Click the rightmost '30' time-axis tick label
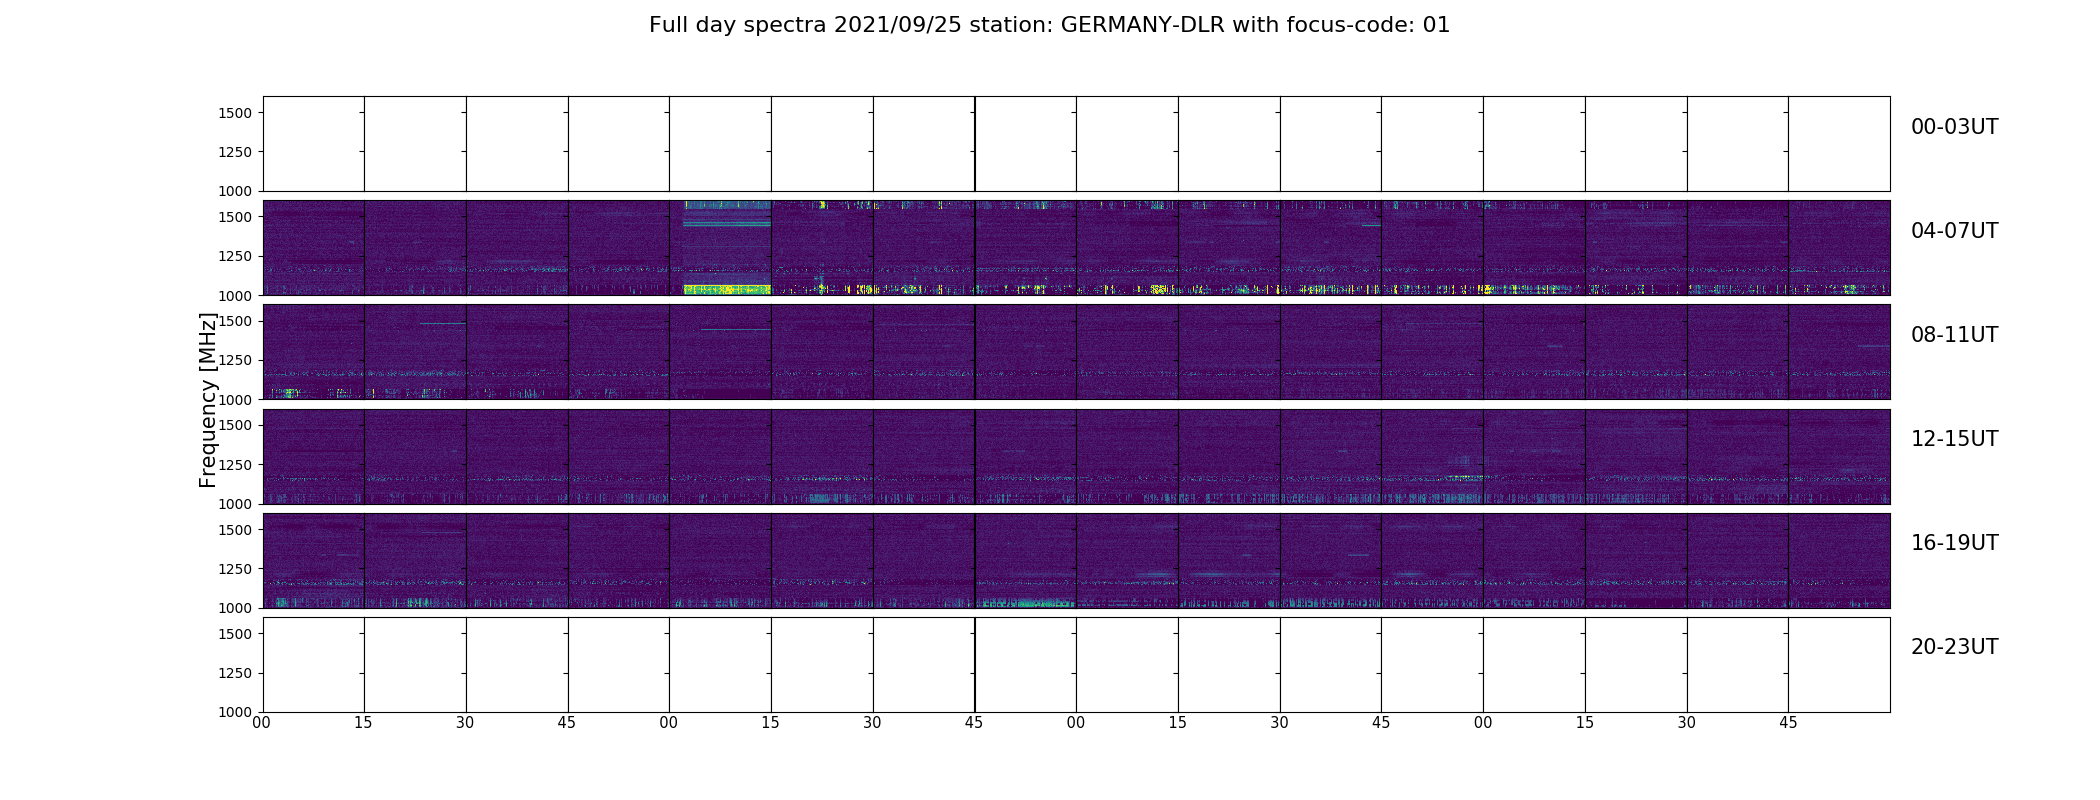 pos(1687,722)
